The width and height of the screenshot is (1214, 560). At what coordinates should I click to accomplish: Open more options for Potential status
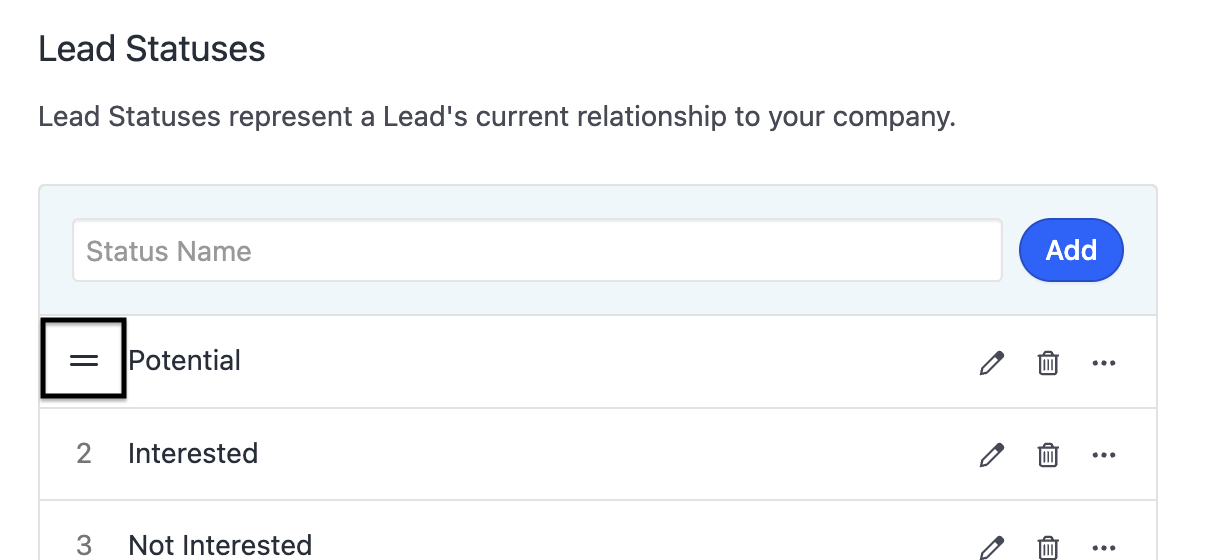[x=1103, y=362]
